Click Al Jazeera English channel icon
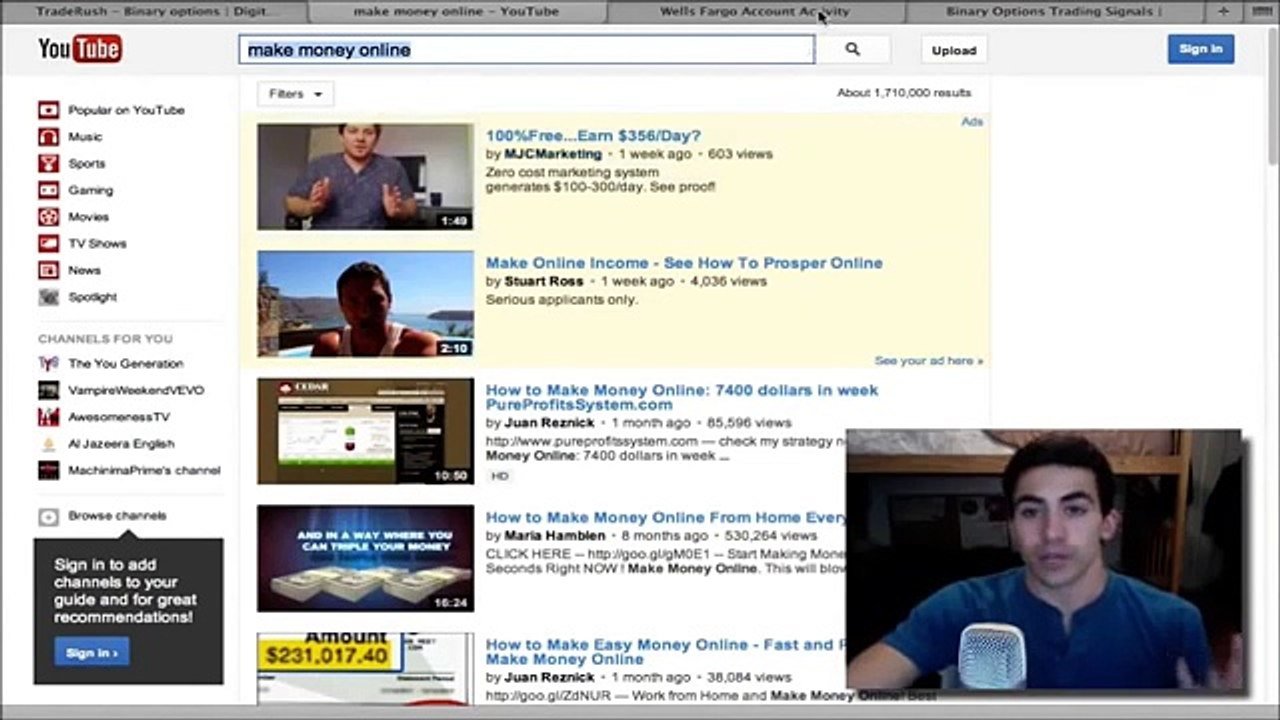This screenshot has height=720, width=1280. point(48,444)
